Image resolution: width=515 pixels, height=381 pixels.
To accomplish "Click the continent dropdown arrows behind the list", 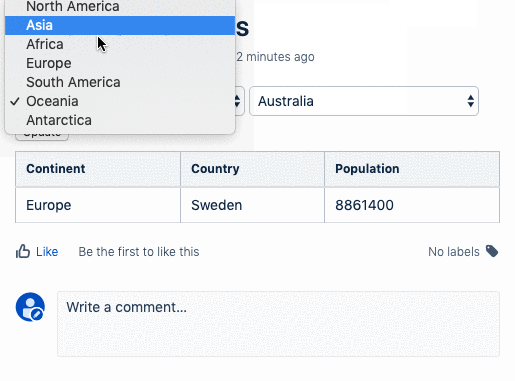I will click(238, 101).
